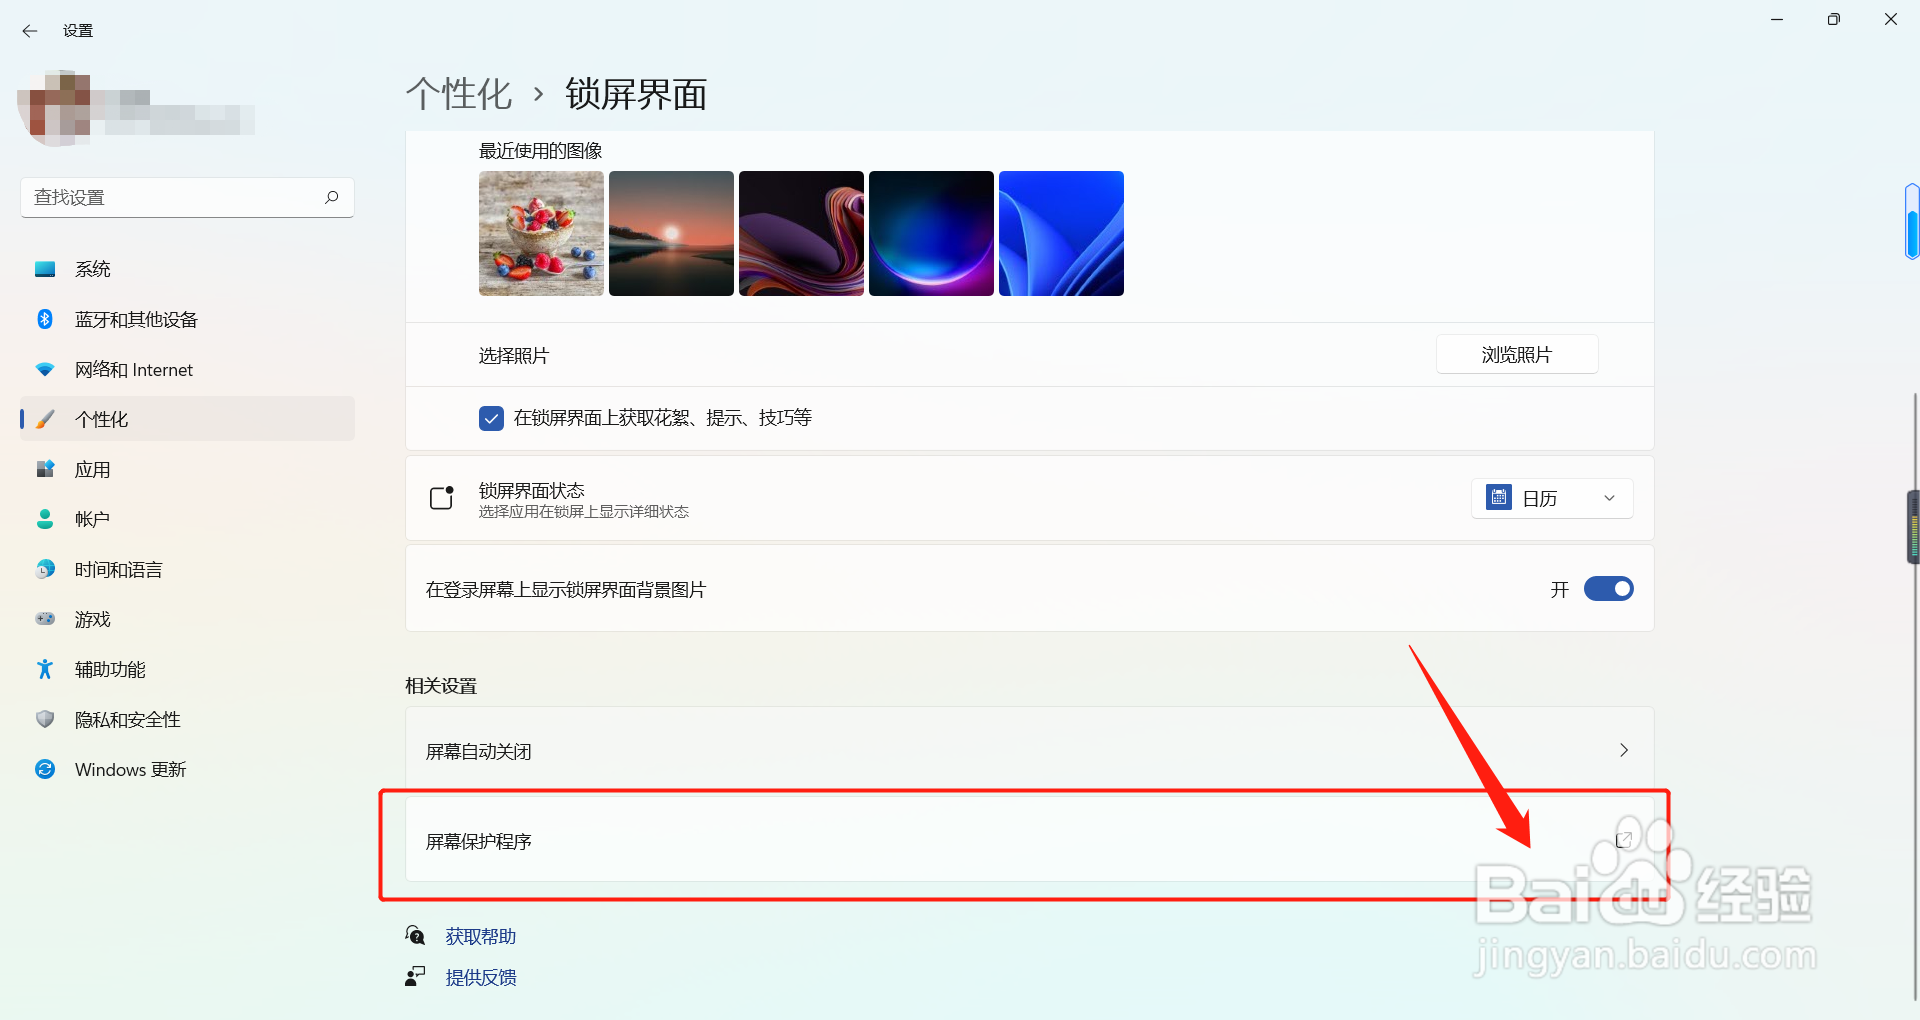The width and height of the screenshot is (1920, 1020).
Task: Click the time and language globe icon
Action: coord(45,569)
